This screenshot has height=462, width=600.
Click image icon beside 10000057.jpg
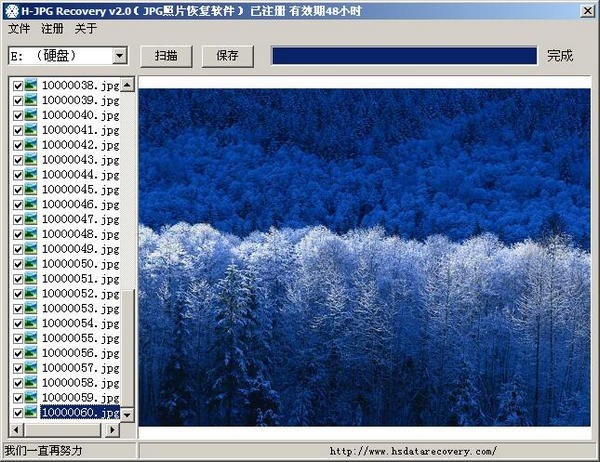point(31,367)
